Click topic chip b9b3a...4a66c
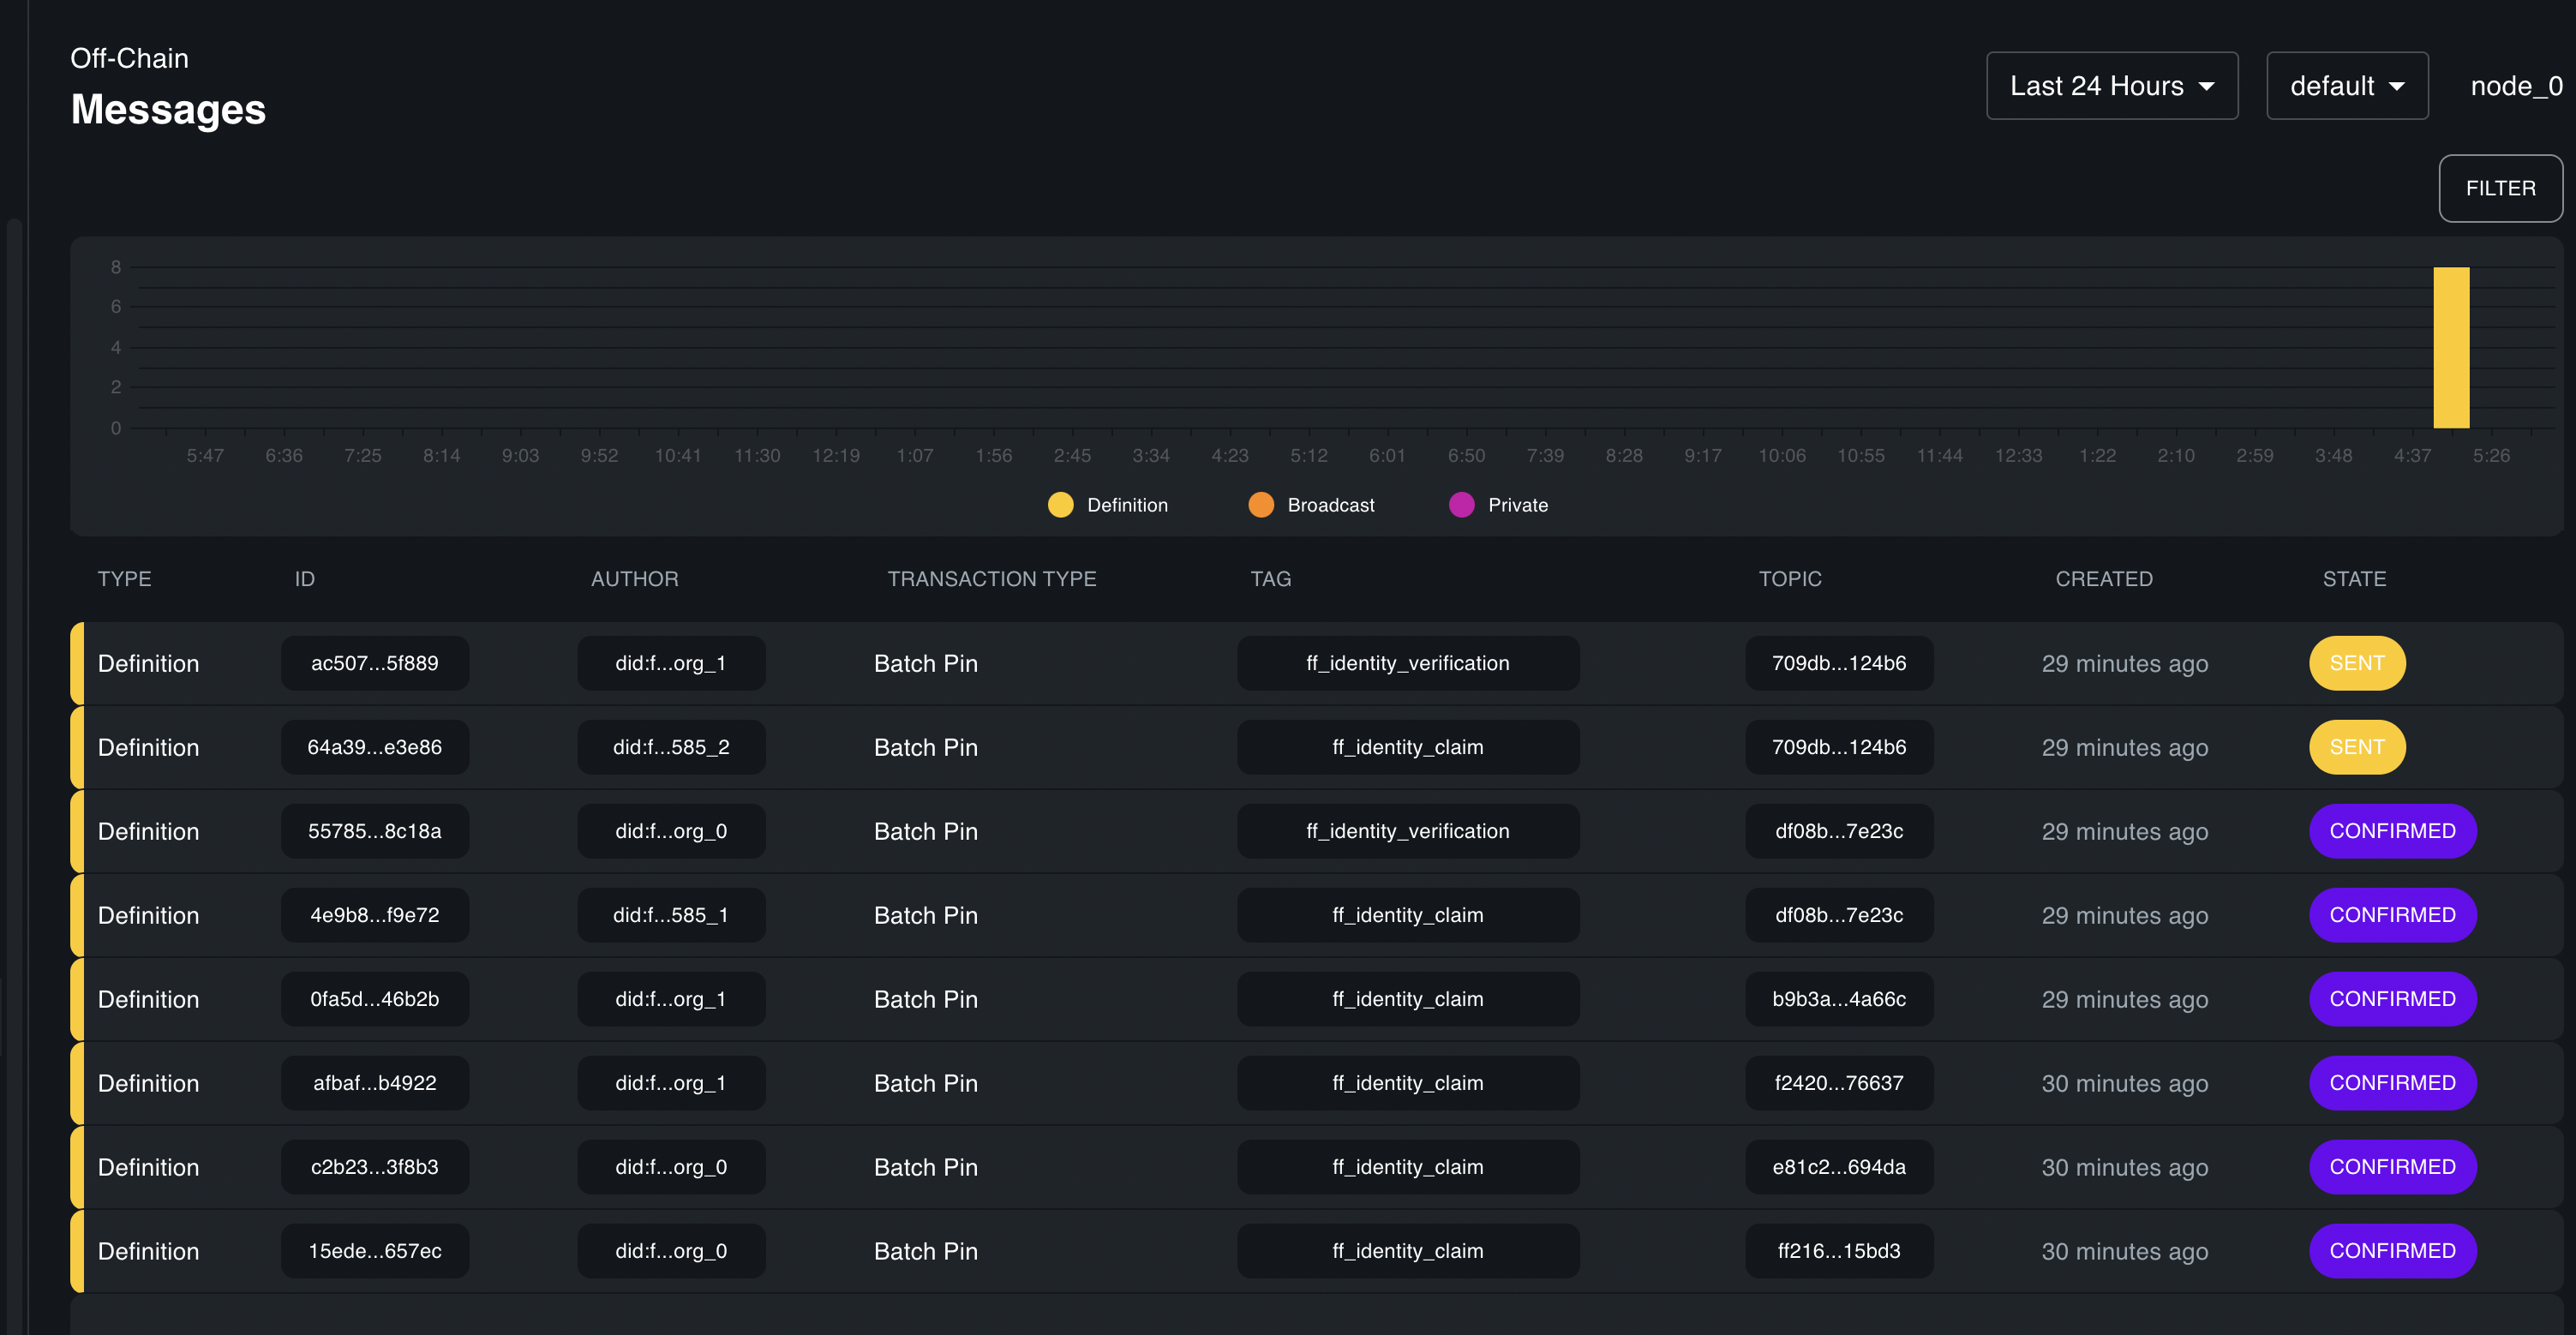This screenshot has width=2576, height=1335. pos(1838,999)
